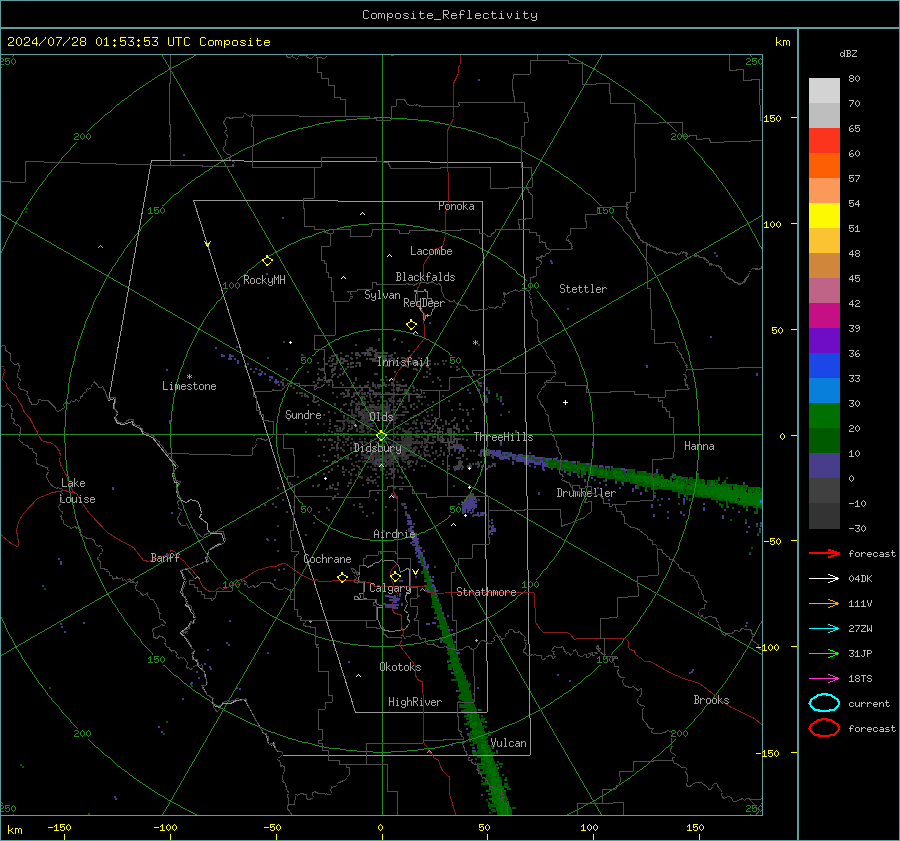
Task: Click the 2024/07/28 01:53:53 UTC timestamp
Action: [x=98, y=42]
